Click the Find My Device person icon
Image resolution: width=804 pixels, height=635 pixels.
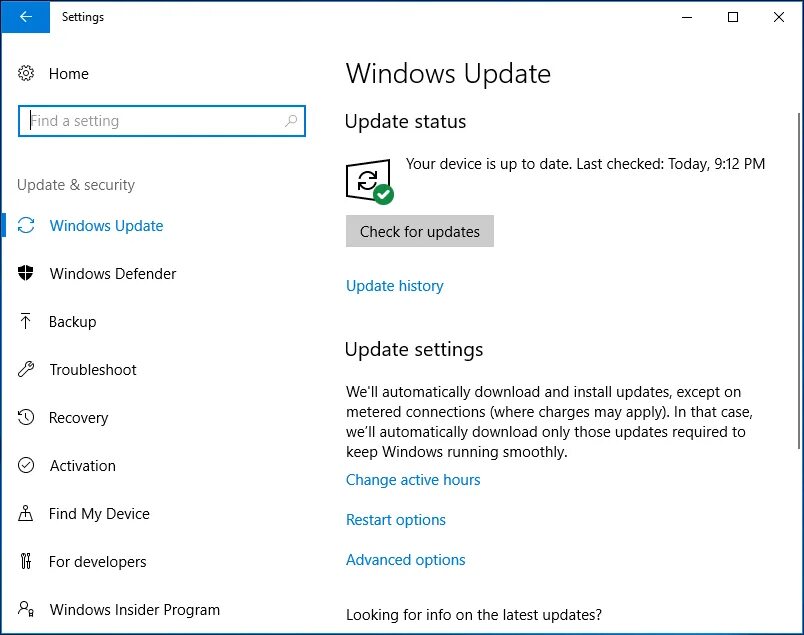[x=26, y=513]
